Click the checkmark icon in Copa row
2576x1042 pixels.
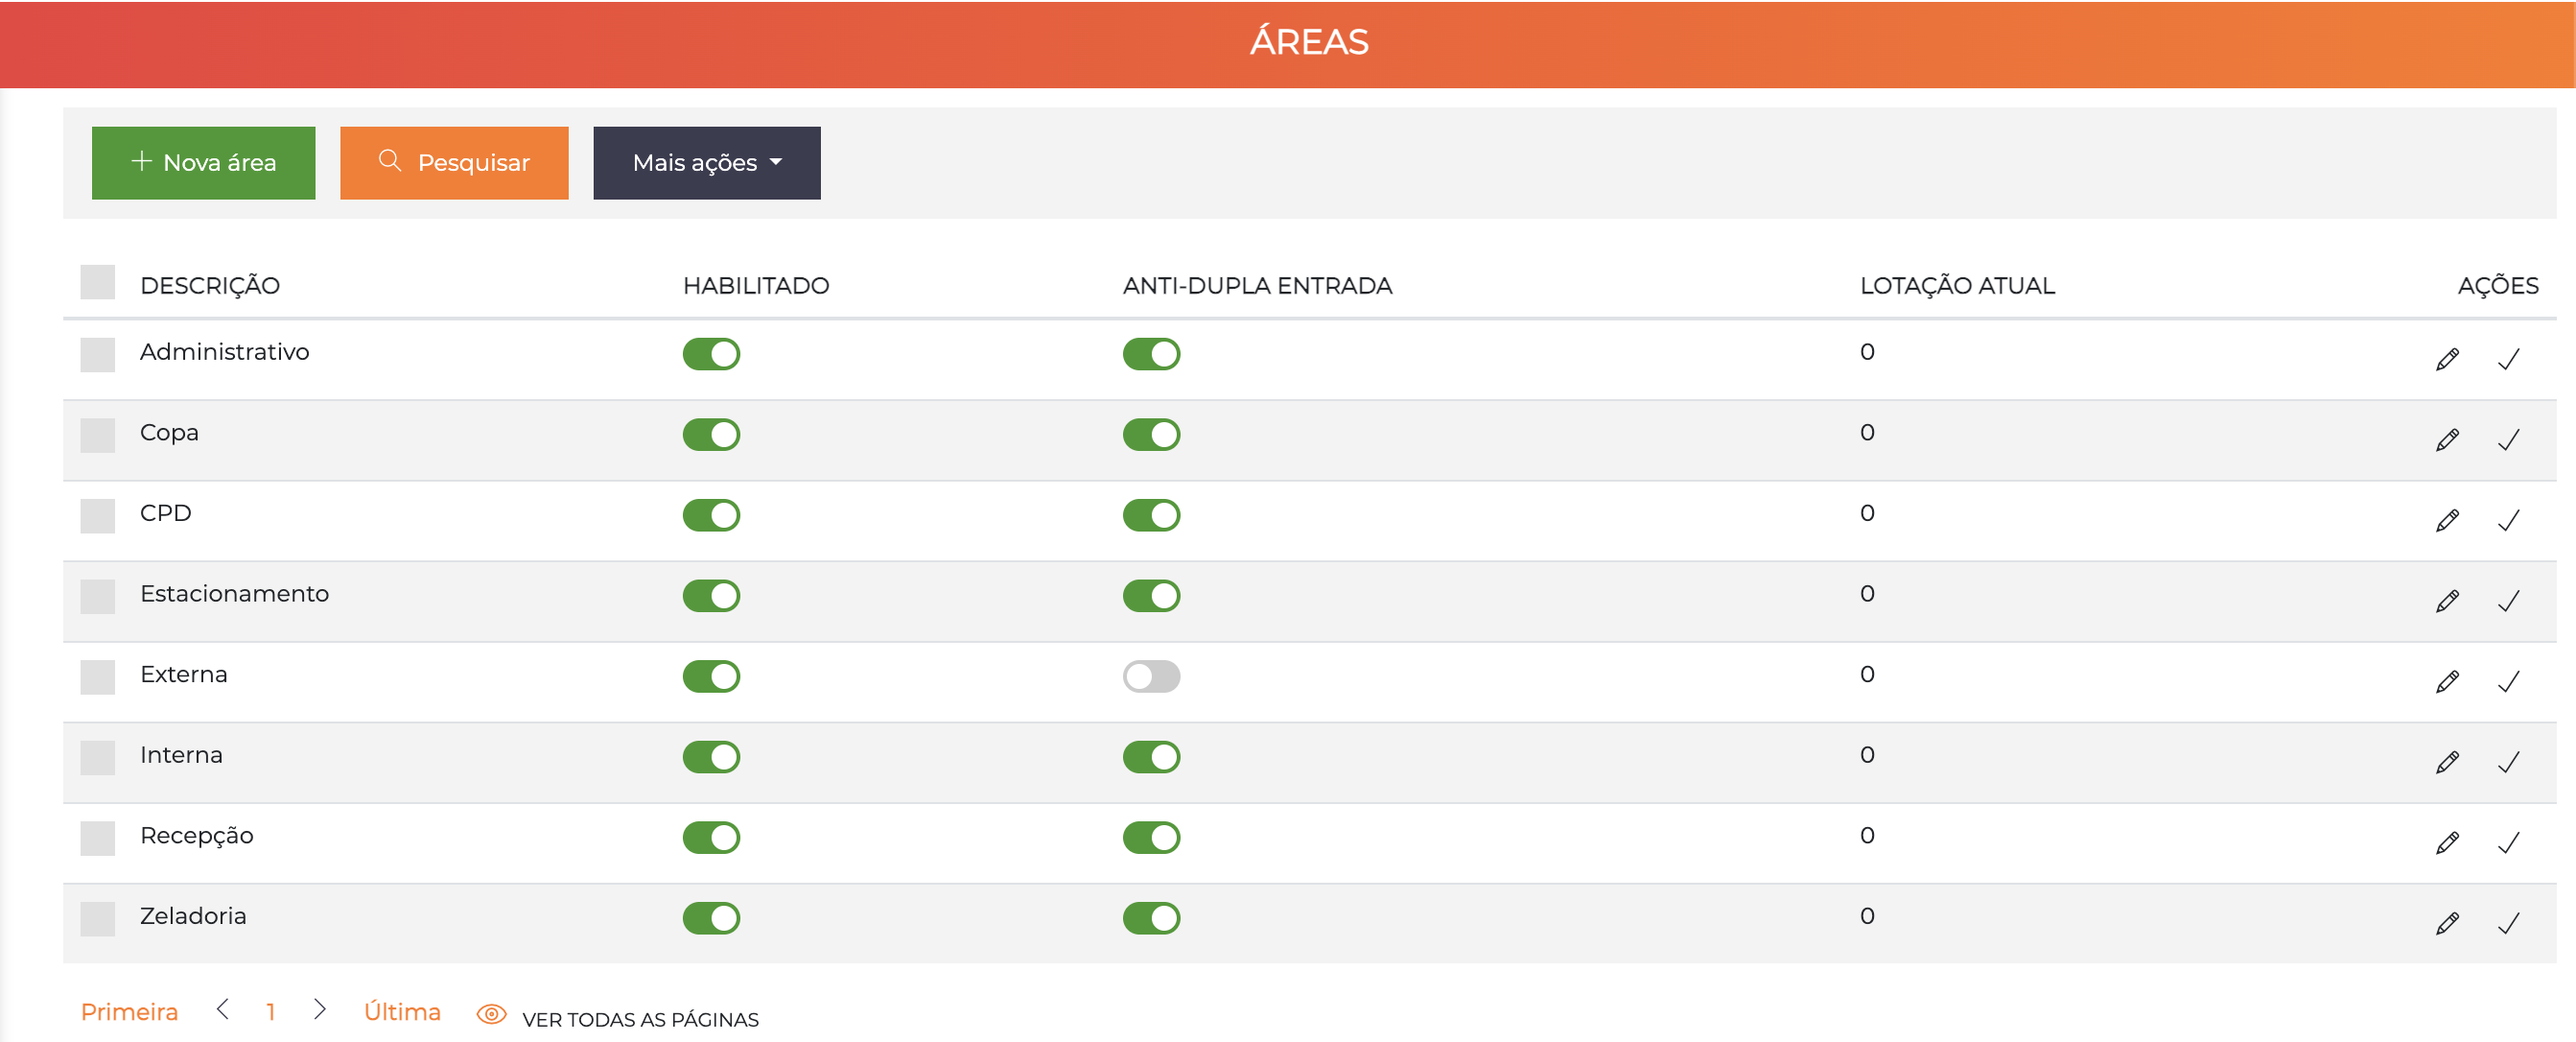tap(2508, 440)
